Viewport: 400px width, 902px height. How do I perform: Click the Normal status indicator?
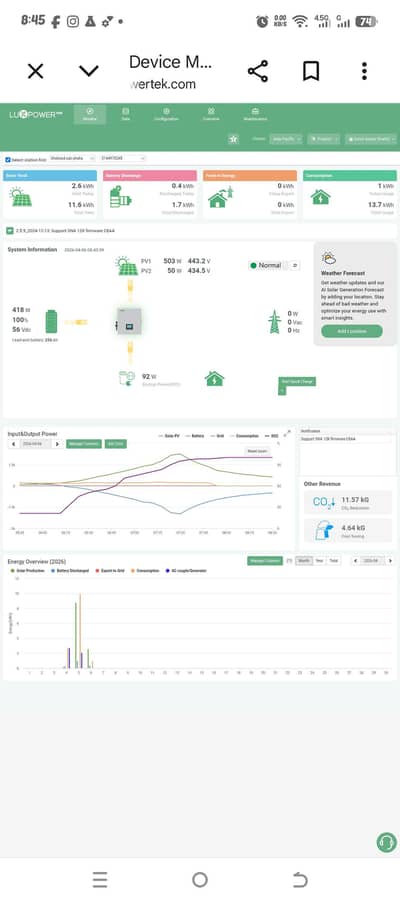265,266
